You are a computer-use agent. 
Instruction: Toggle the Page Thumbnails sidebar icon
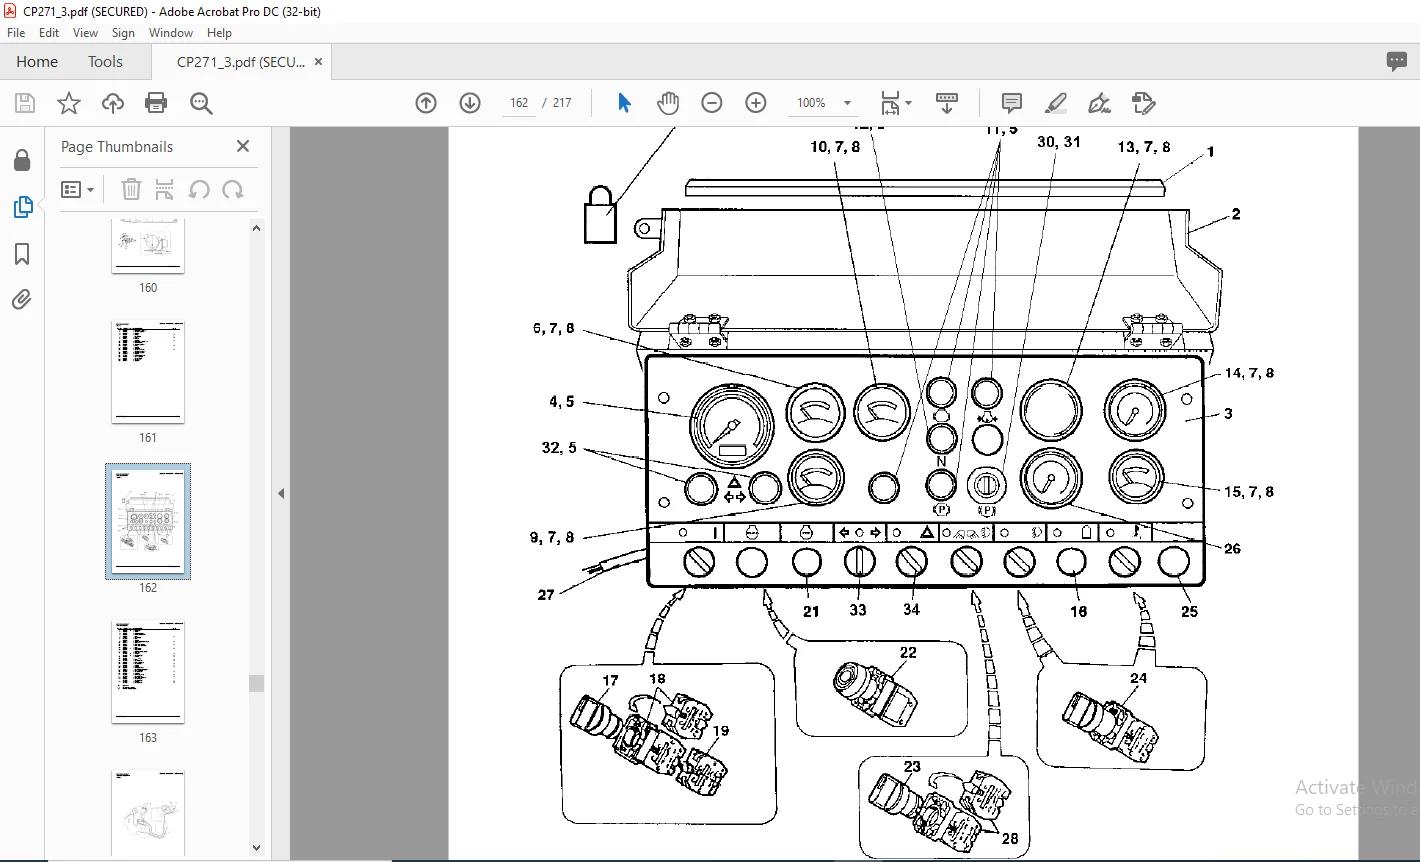click(22, 207)
